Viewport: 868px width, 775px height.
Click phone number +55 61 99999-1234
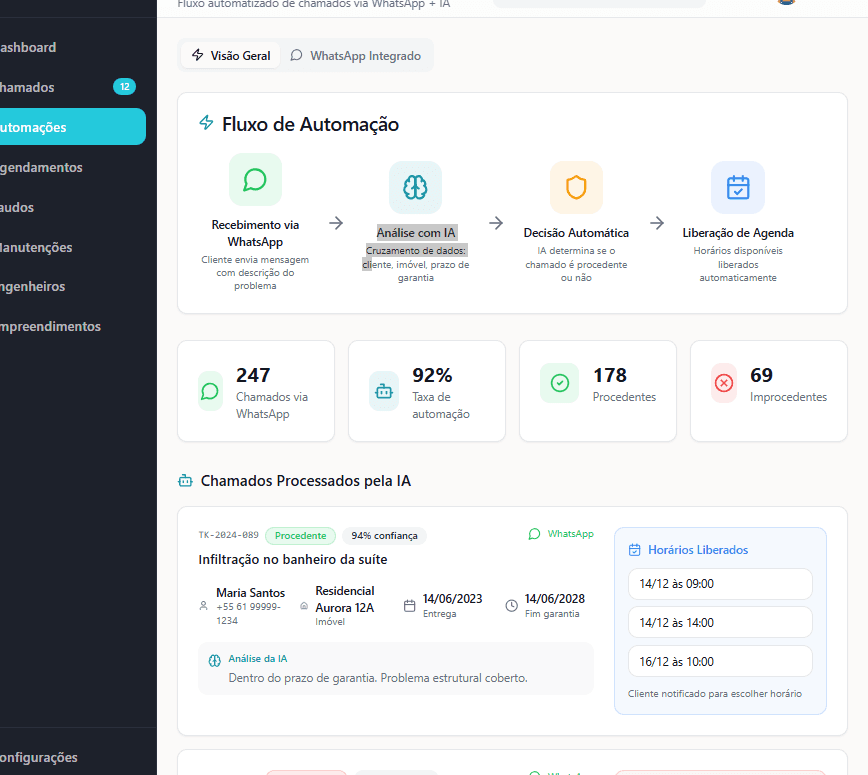pyautogui.click(x=248, y=613)
